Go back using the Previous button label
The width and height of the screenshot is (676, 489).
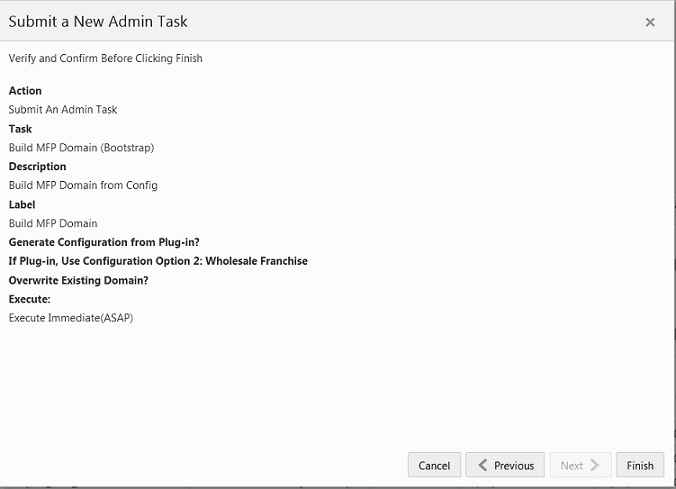(x=514, y=465)
